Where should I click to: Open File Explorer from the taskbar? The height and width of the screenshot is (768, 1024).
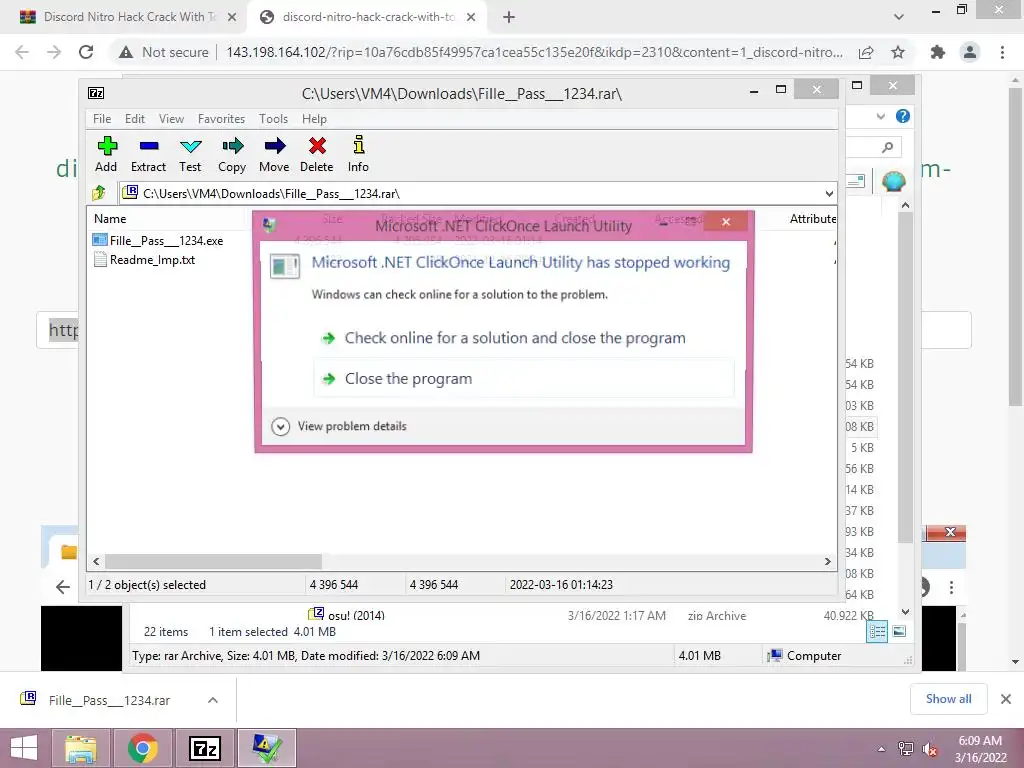[x=81, y=748]
